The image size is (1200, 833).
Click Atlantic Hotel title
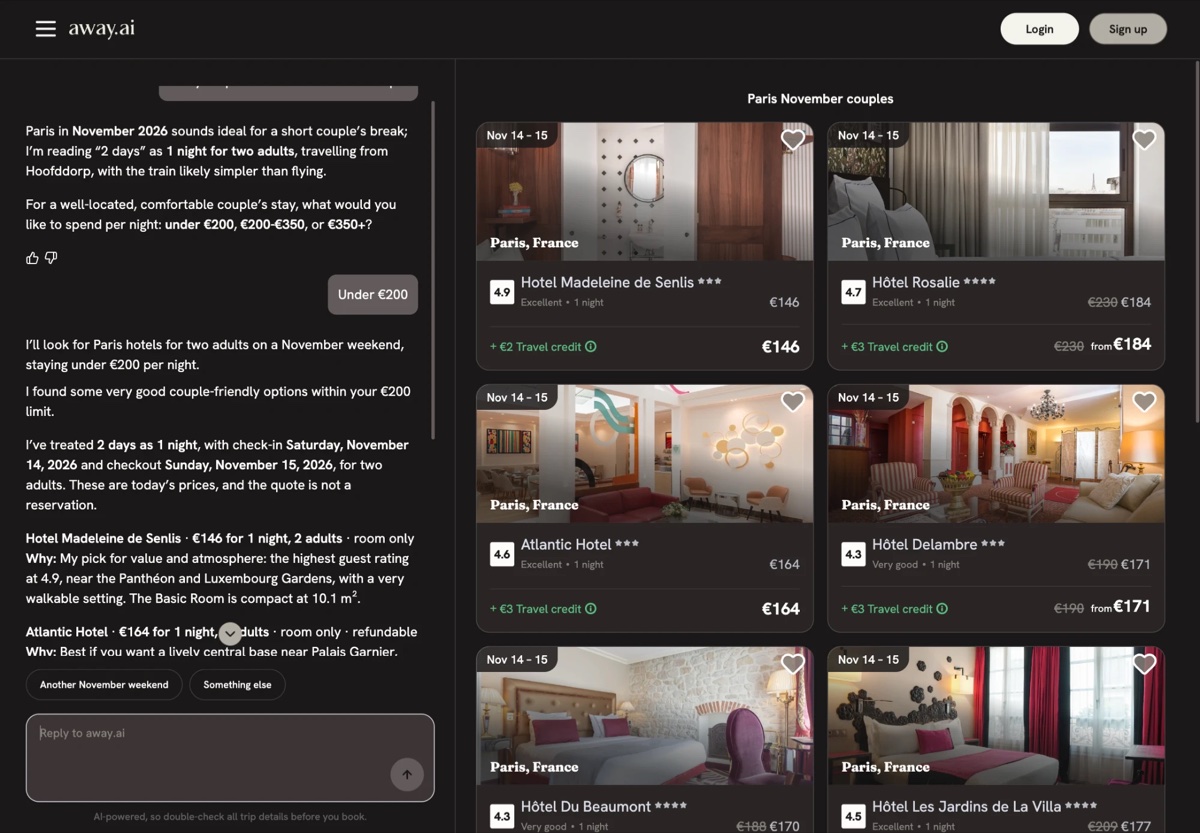point(566,545)
